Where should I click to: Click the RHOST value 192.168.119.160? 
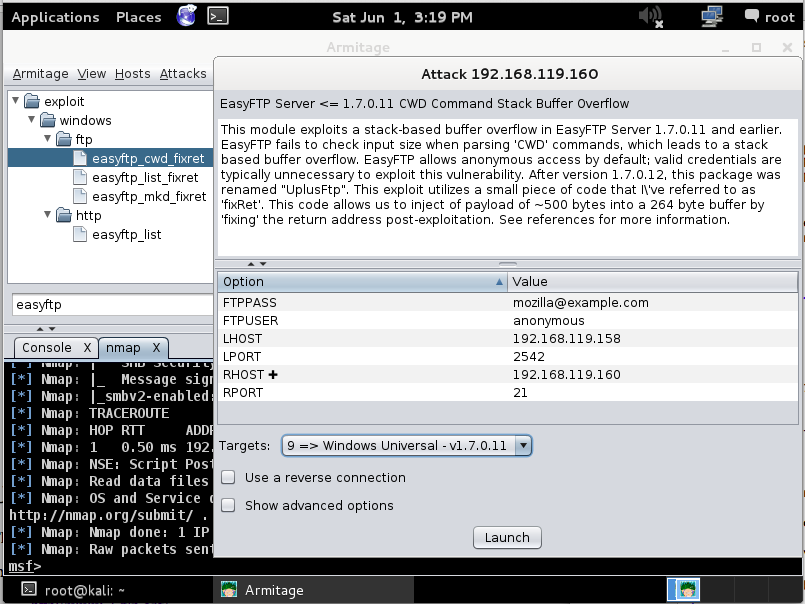(x=567, y=374)
